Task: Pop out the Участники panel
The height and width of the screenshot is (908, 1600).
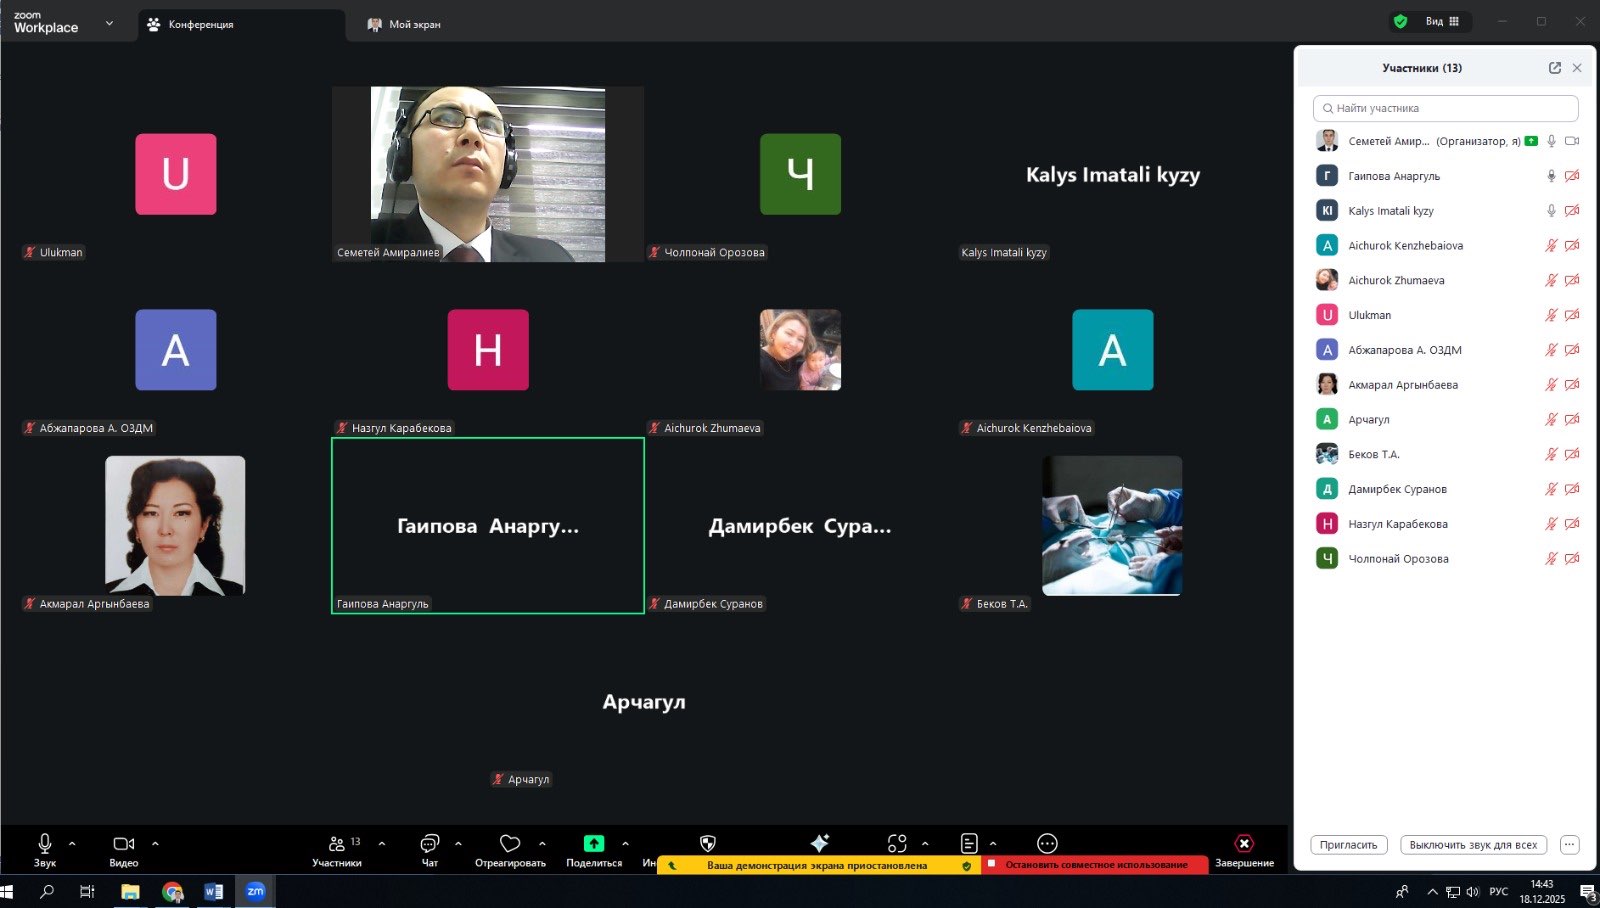Action: point(1554,68)
